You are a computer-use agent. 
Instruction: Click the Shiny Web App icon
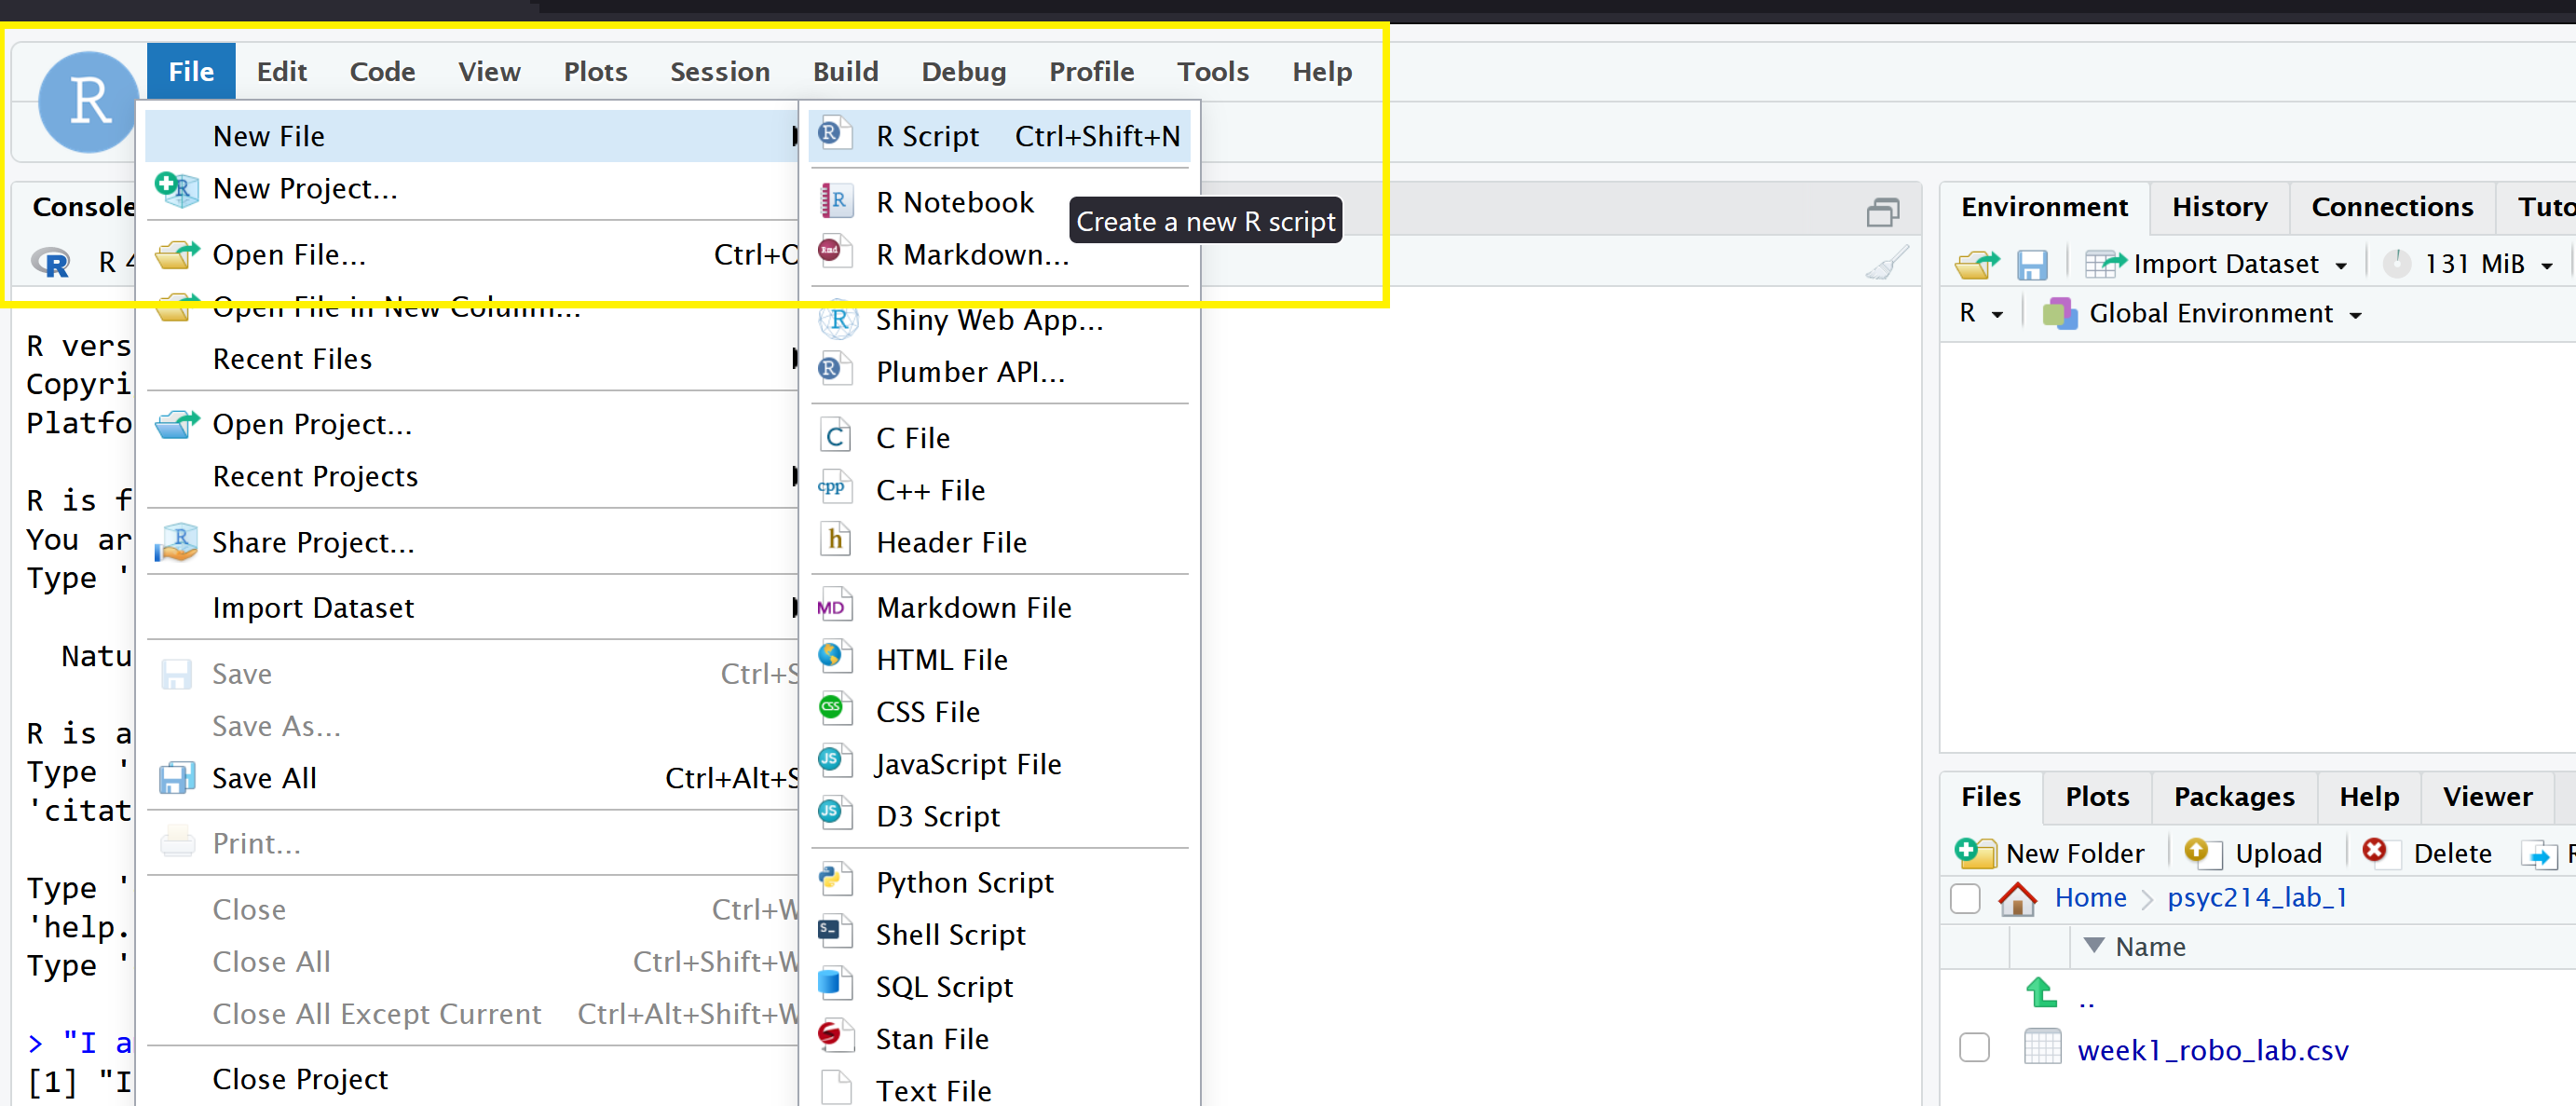(837, 319)
